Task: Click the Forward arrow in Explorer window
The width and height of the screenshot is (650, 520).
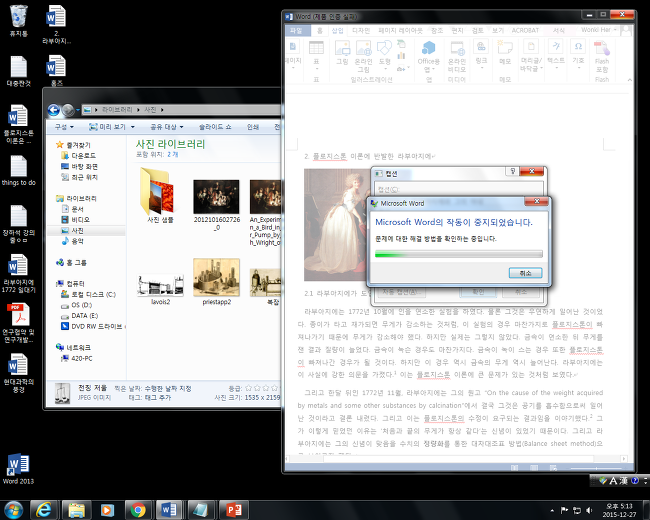Action: 68,110
